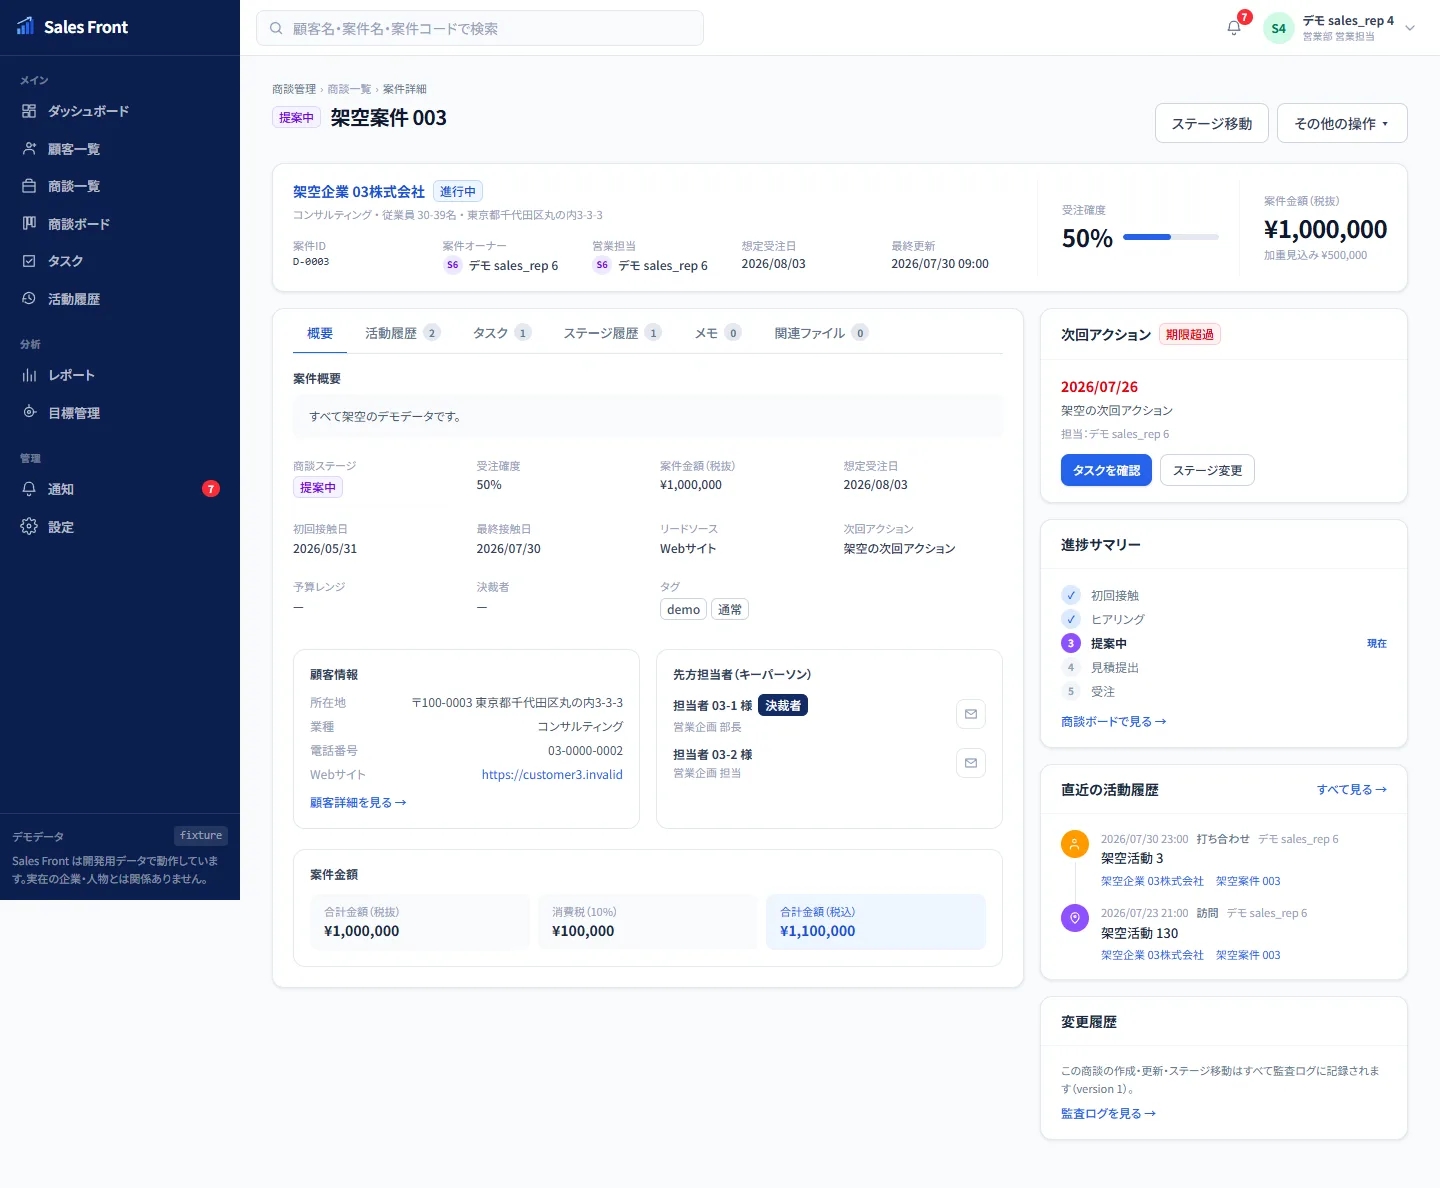Select the タスク tab in deal details
Image resolution: width=1440 pixels, height=1188 pixels.
502,333
